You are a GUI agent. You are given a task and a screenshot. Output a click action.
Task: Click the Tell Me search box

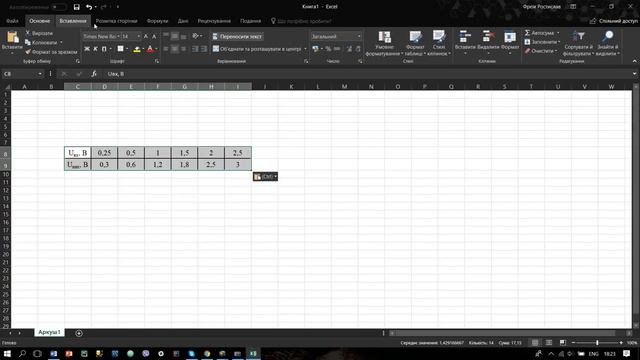pos(301,21)
